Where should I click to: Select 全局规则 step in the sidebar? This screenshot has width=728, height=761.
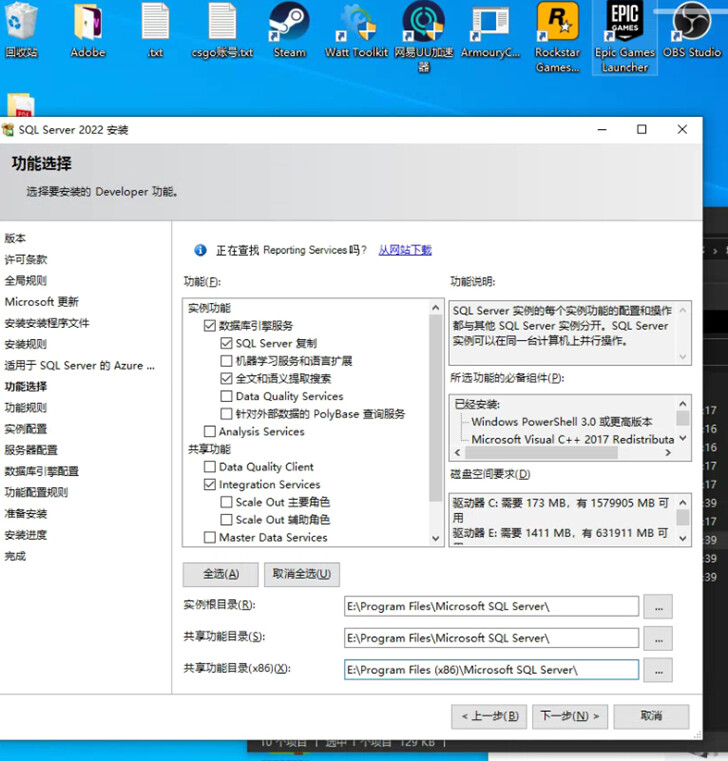(26, 281)
